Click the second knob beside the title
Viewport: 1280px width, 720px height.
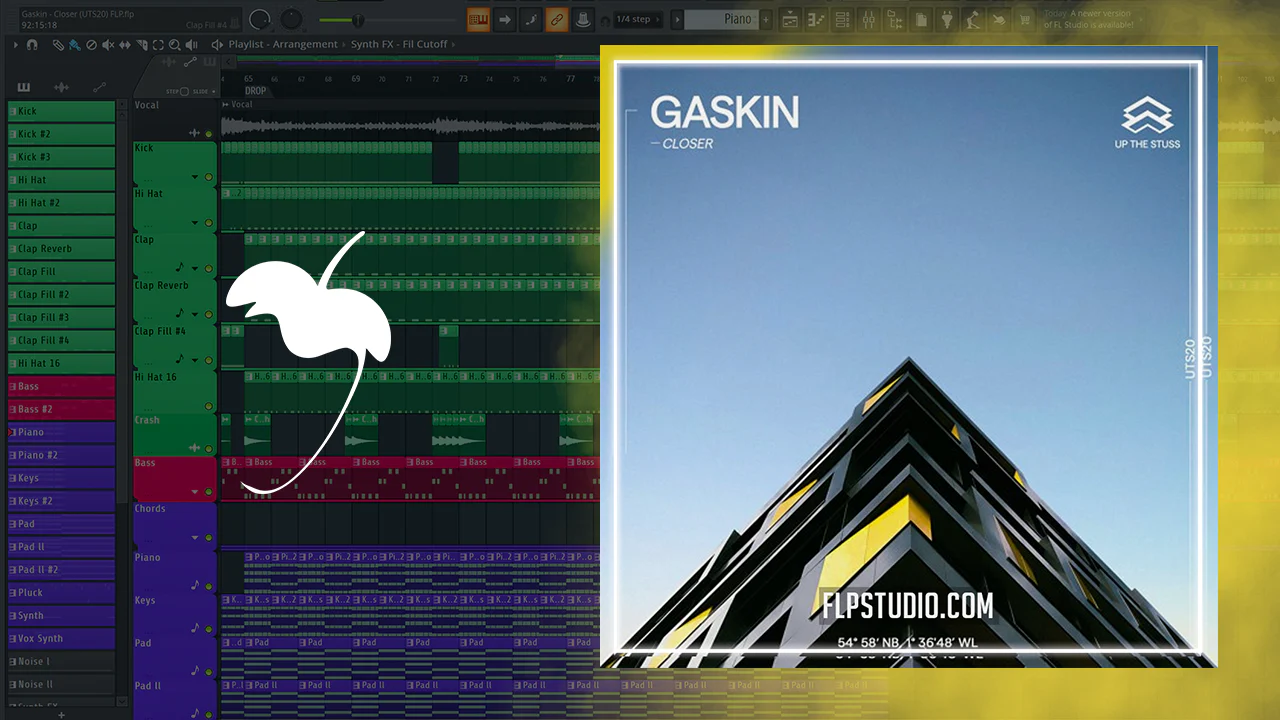tap(292, 19)
